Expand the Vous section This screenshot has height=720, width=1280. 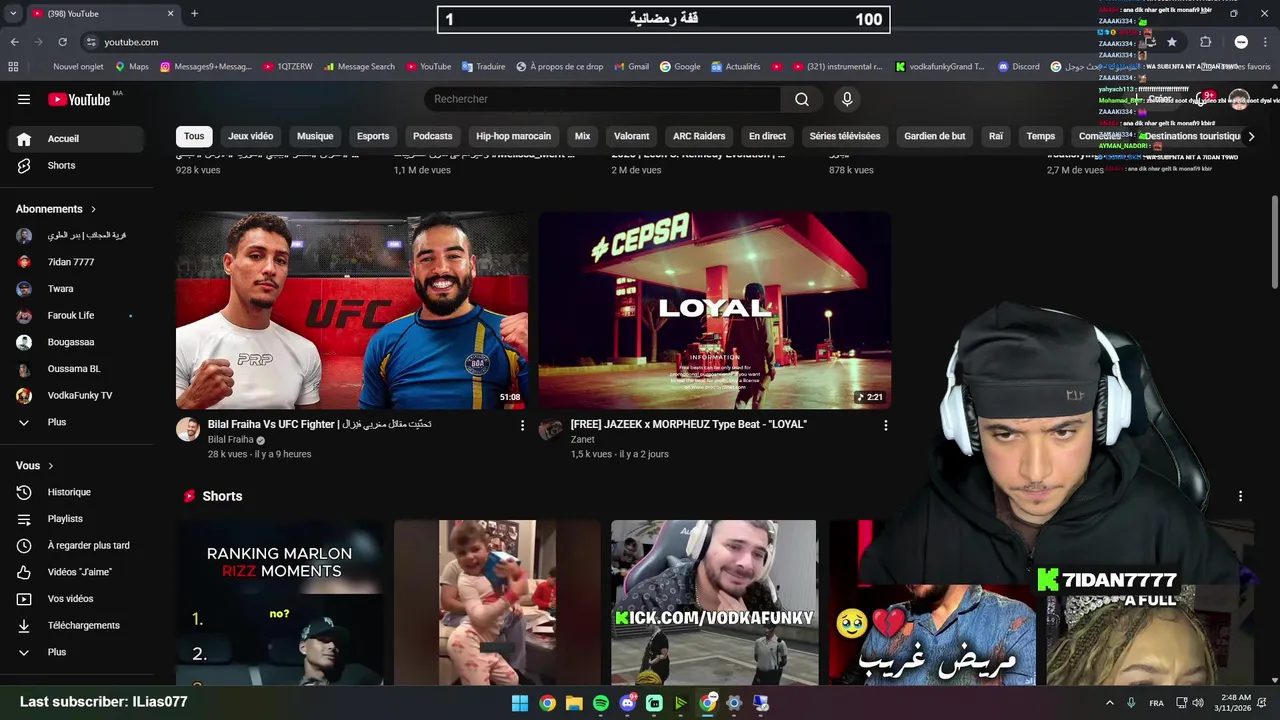click(x=35, y=466)
